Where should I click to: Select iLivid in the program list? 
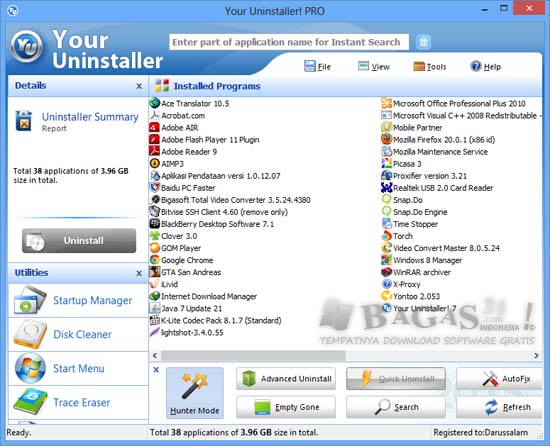pos(164,284)
